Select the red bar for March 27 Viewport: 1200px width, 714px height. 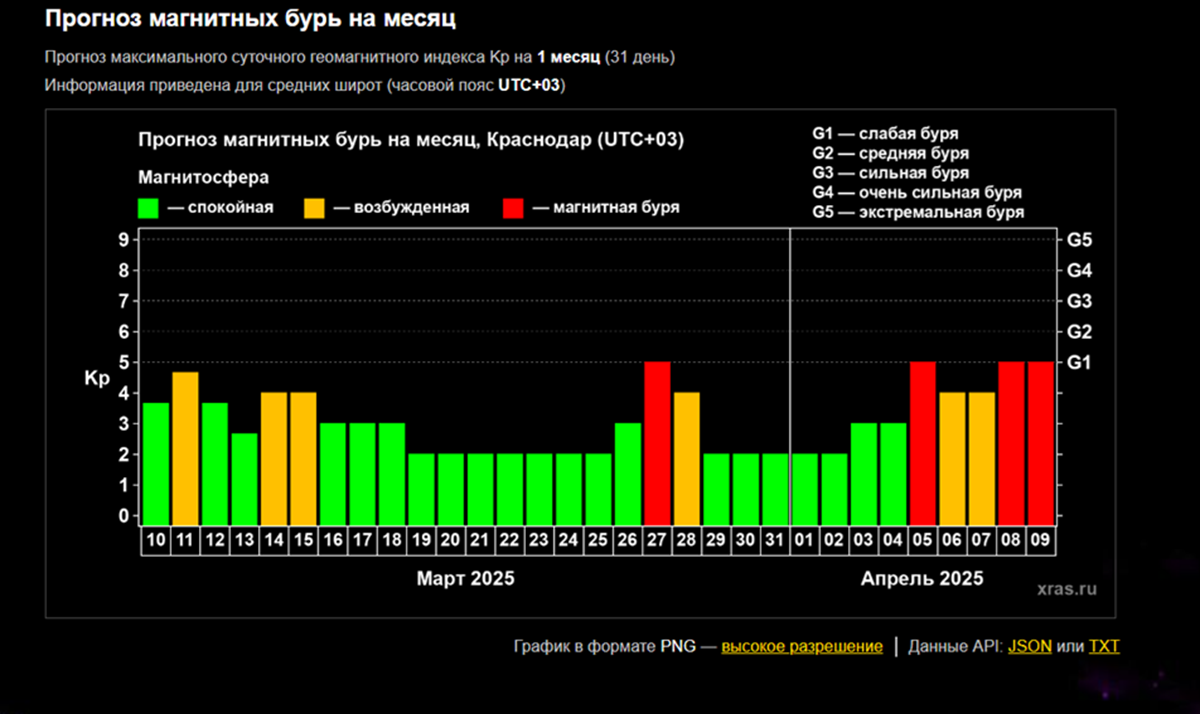pos(657,442)
